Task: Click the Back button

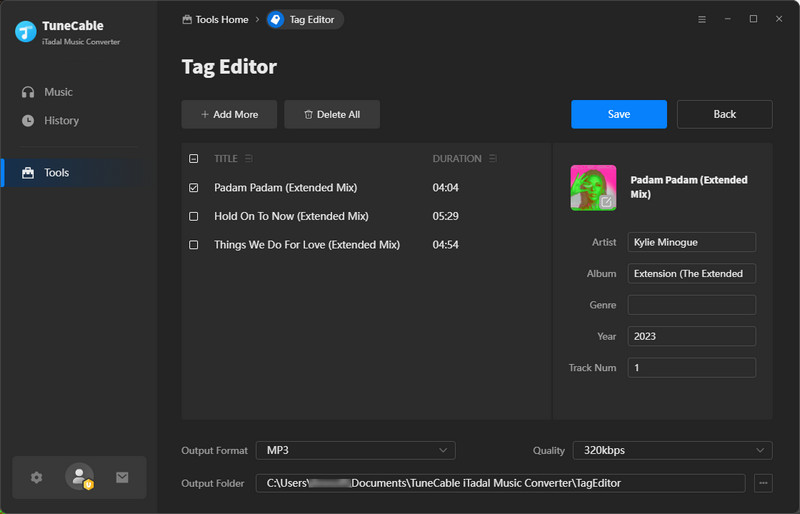Action: [x=724, y=114]
